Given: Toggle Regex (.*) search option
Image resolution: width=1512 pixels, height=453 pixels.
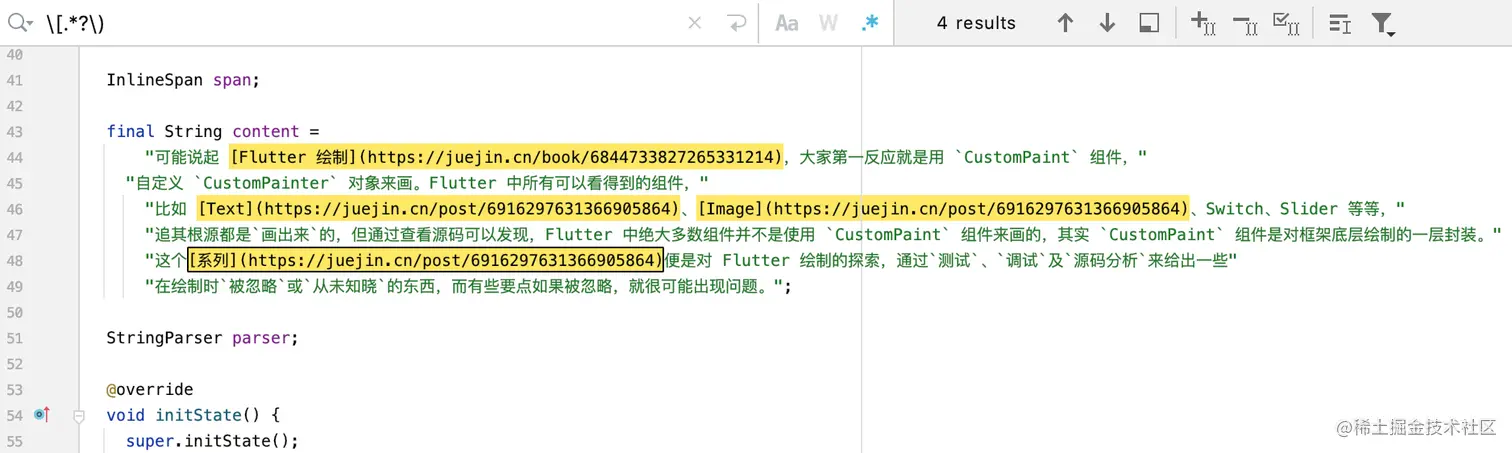Looking at the screenshot, I should (870, 23).
